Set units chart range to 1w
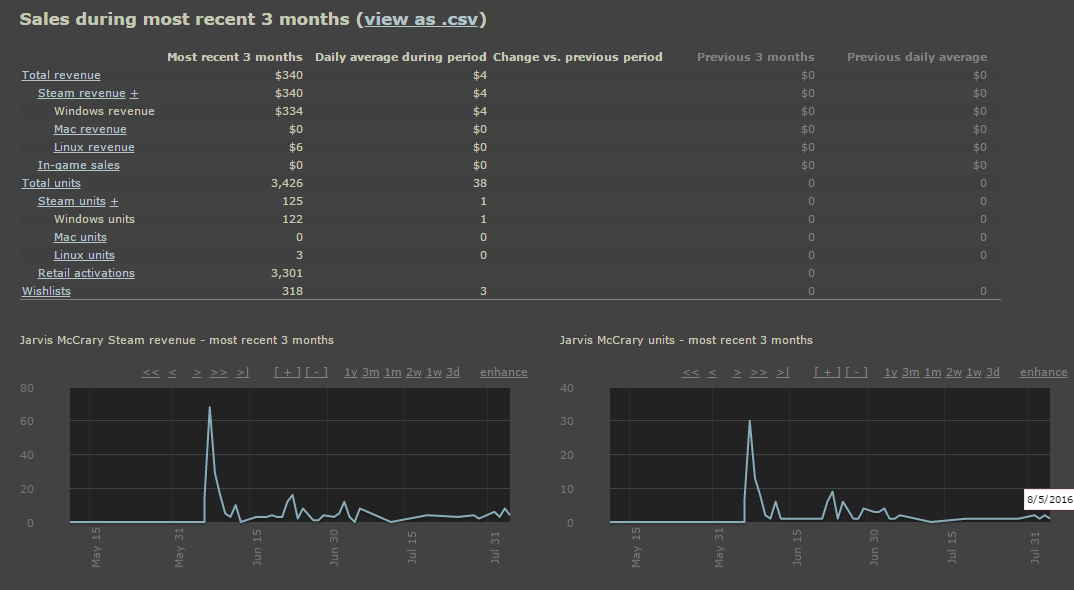Viewport: 1074px width, 590px height. 974,372
